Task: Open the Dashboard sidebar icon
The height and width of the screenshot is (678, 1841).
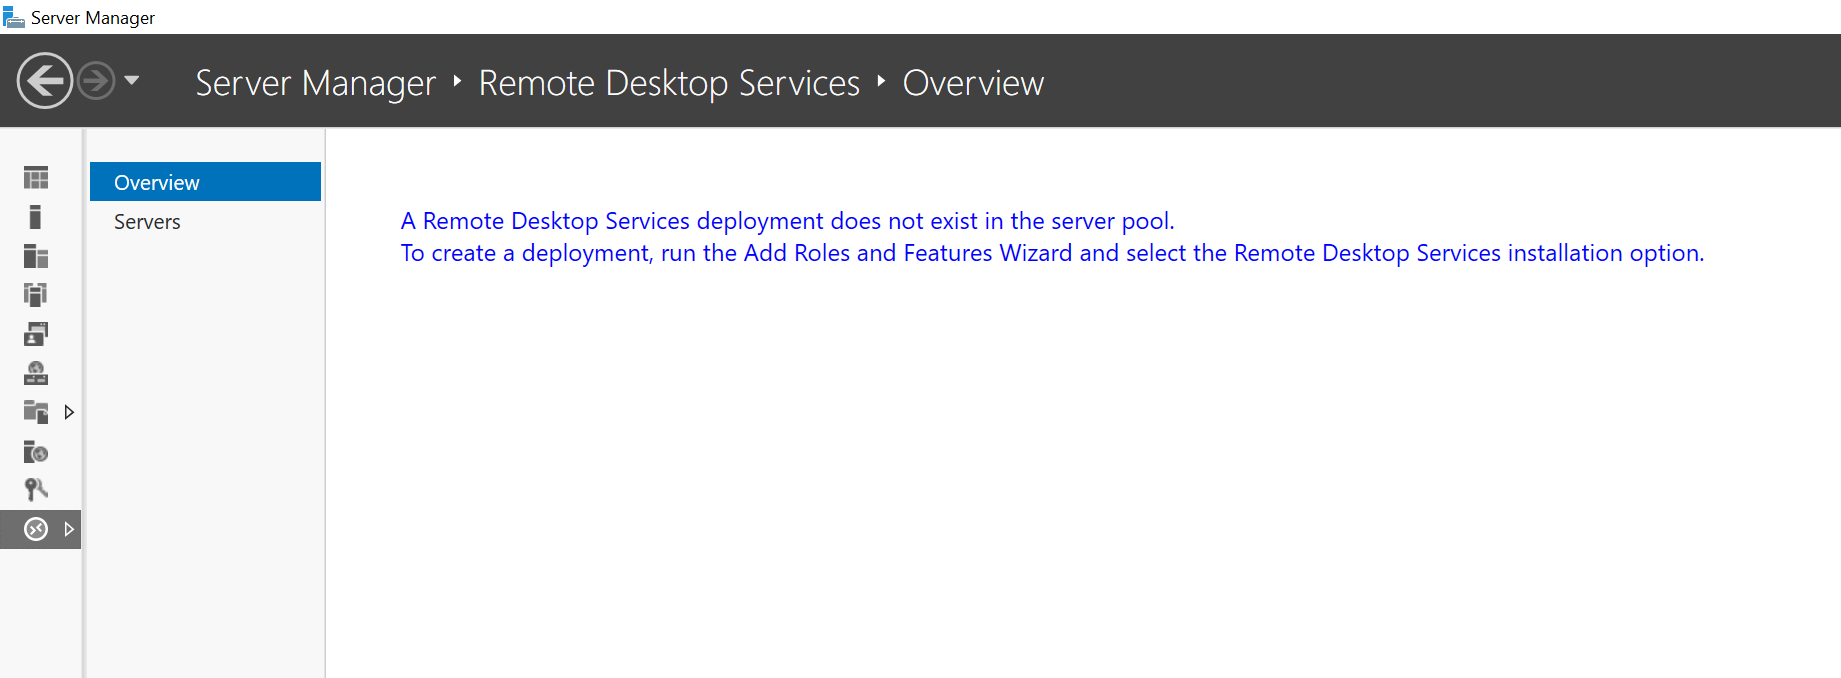Action: click(36, 178)
